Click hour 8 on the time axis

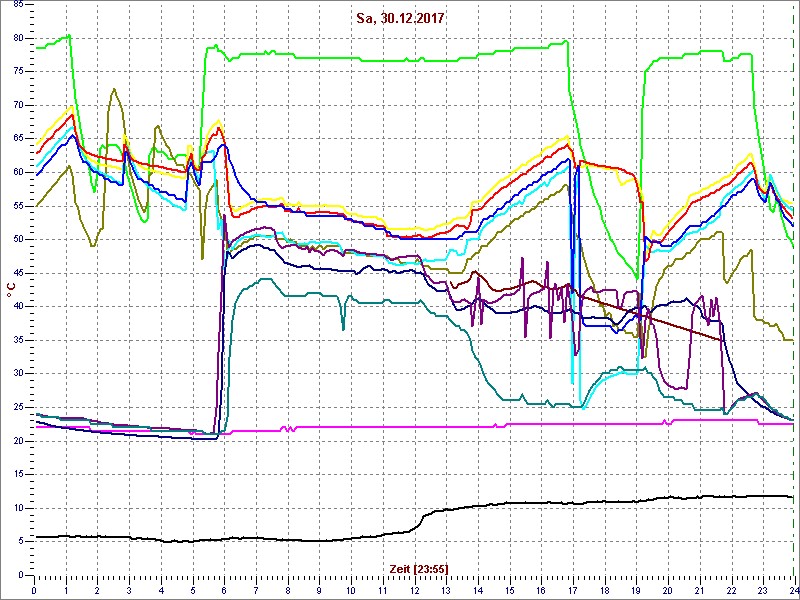tap(287, 591)
